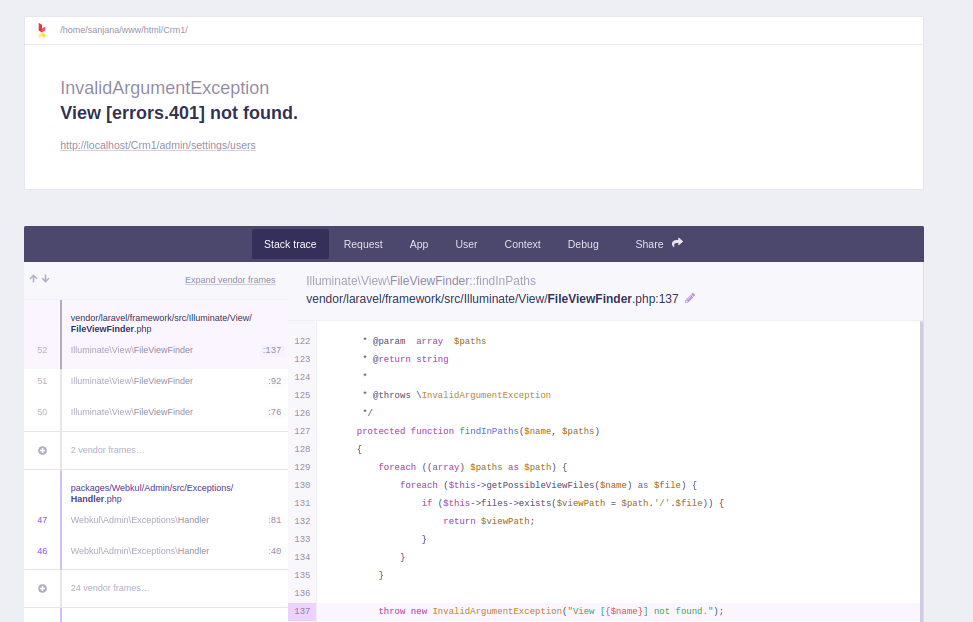The height and width of the screenshot is (622, 973).
Task: Click the down arrow to jump to next frame
Action: pos(46,279)
